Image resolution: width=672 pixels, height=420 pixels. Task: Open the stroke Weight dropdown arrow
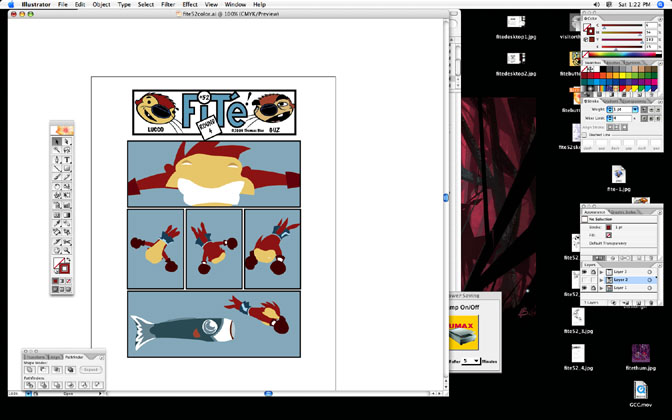pos(635,109)
